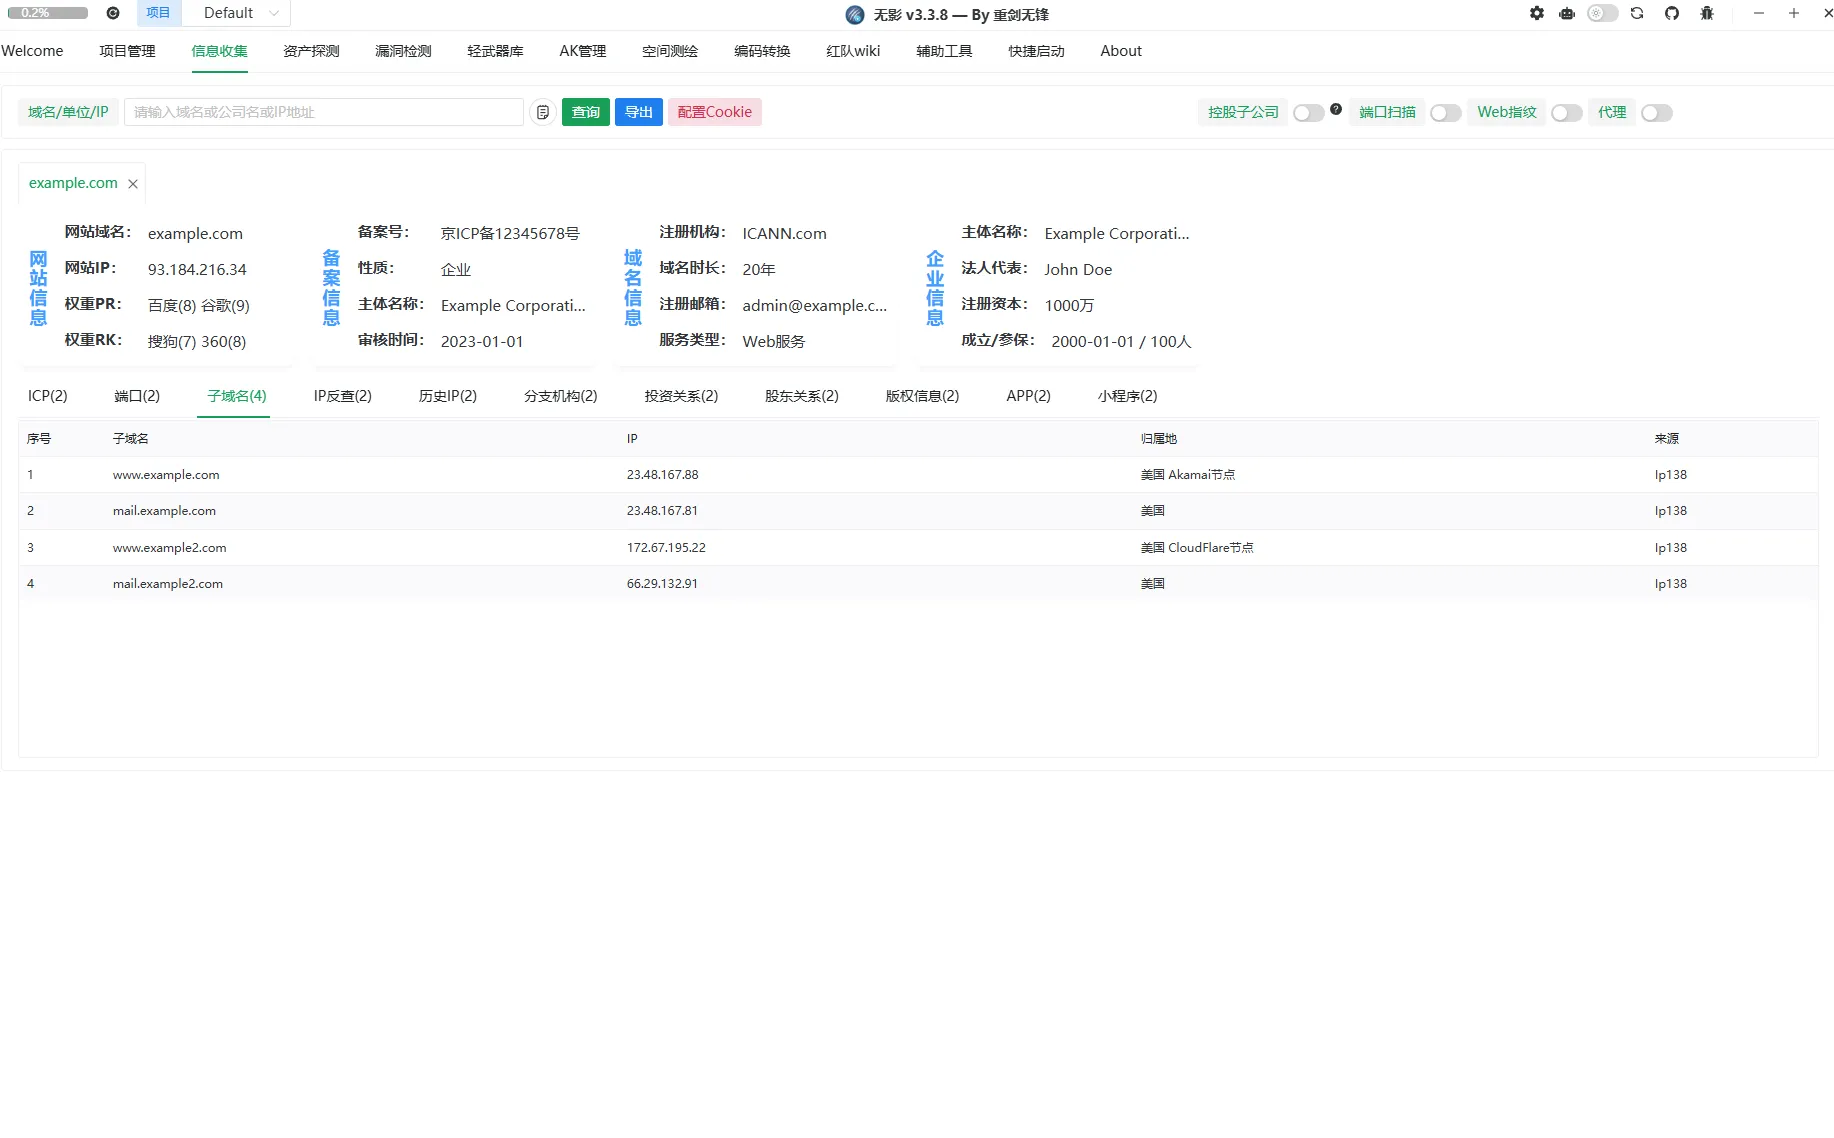The width and height of the screenshot is (1834, 1138).
Task: Open the About tab
Action: coord(1121,51)
